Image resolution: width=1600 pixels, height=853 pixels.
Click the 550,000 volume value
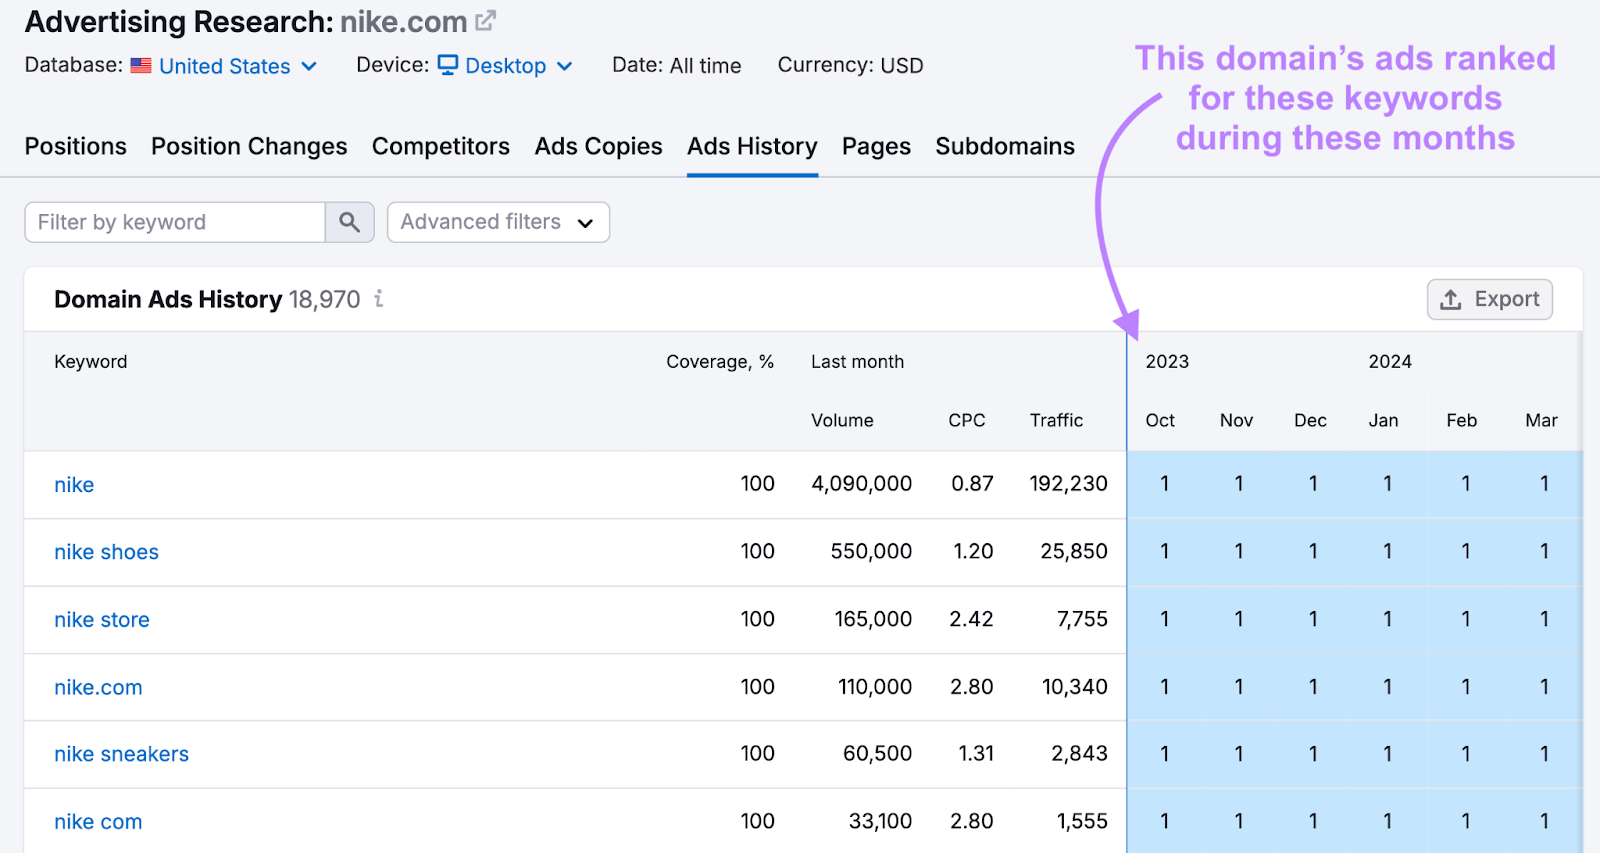871,551
